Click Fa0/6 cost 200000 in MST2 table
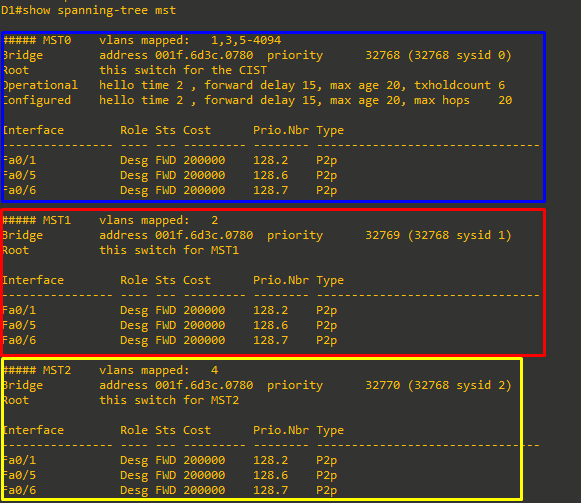This screenshot has height=503, width=581. pos(204,490)
